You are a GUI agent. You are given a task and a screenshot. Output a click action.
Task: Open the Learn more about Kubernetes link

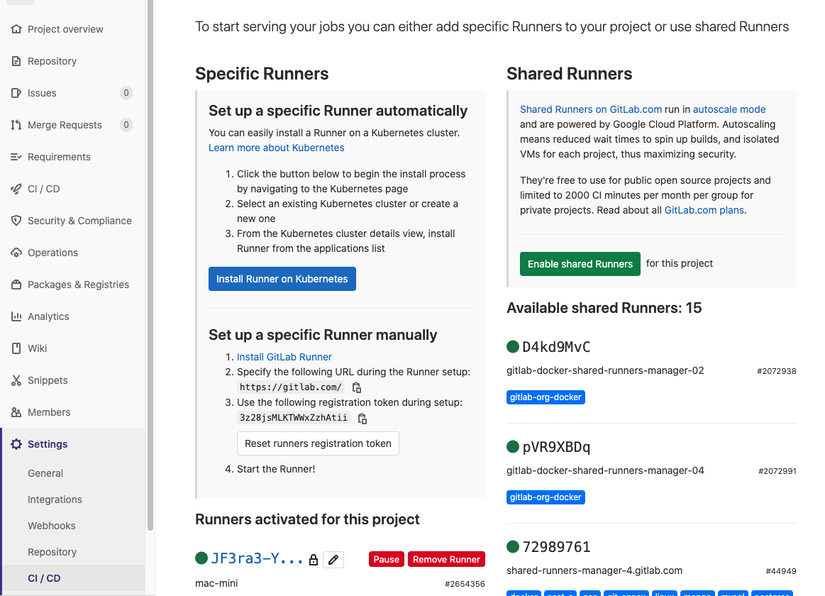[x=276, y=148]
